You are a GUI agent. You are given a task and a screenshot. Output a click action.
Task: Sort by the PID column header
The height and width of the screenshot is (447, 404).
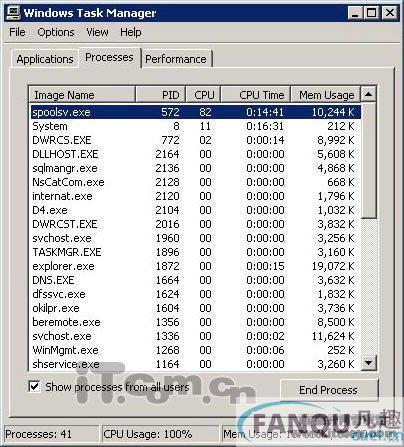coord(160,95)
